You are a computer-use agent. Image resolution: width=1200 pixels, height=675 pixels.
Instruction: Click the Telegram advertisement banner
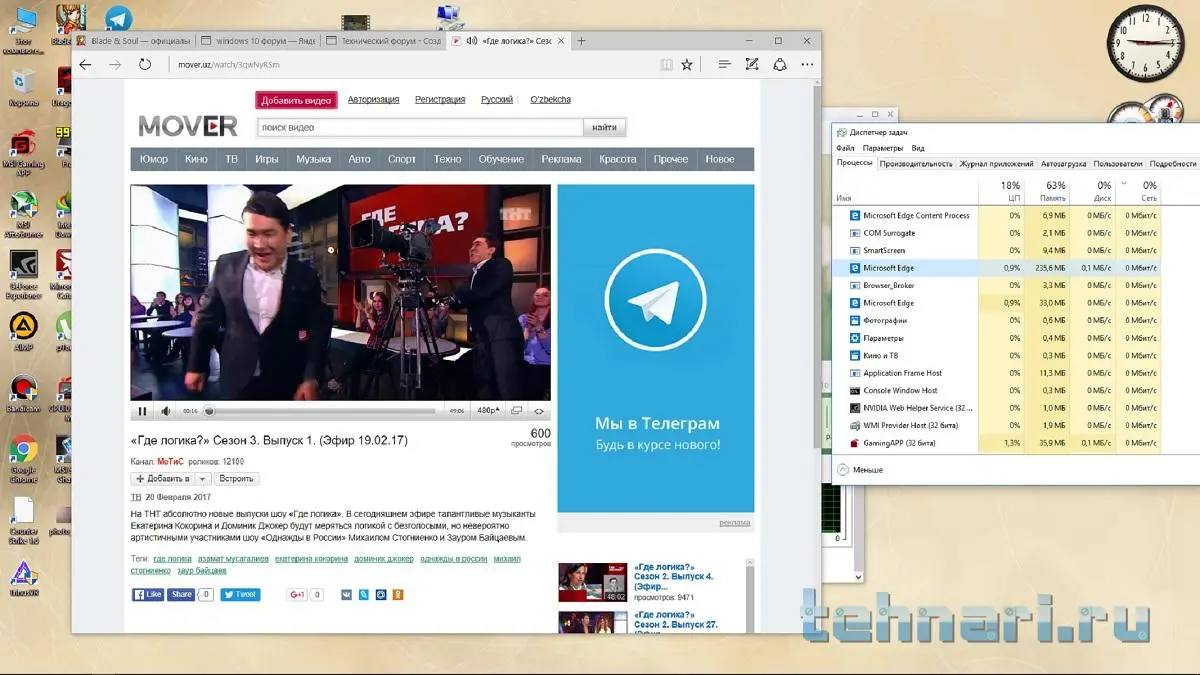[x=655, y=349]
